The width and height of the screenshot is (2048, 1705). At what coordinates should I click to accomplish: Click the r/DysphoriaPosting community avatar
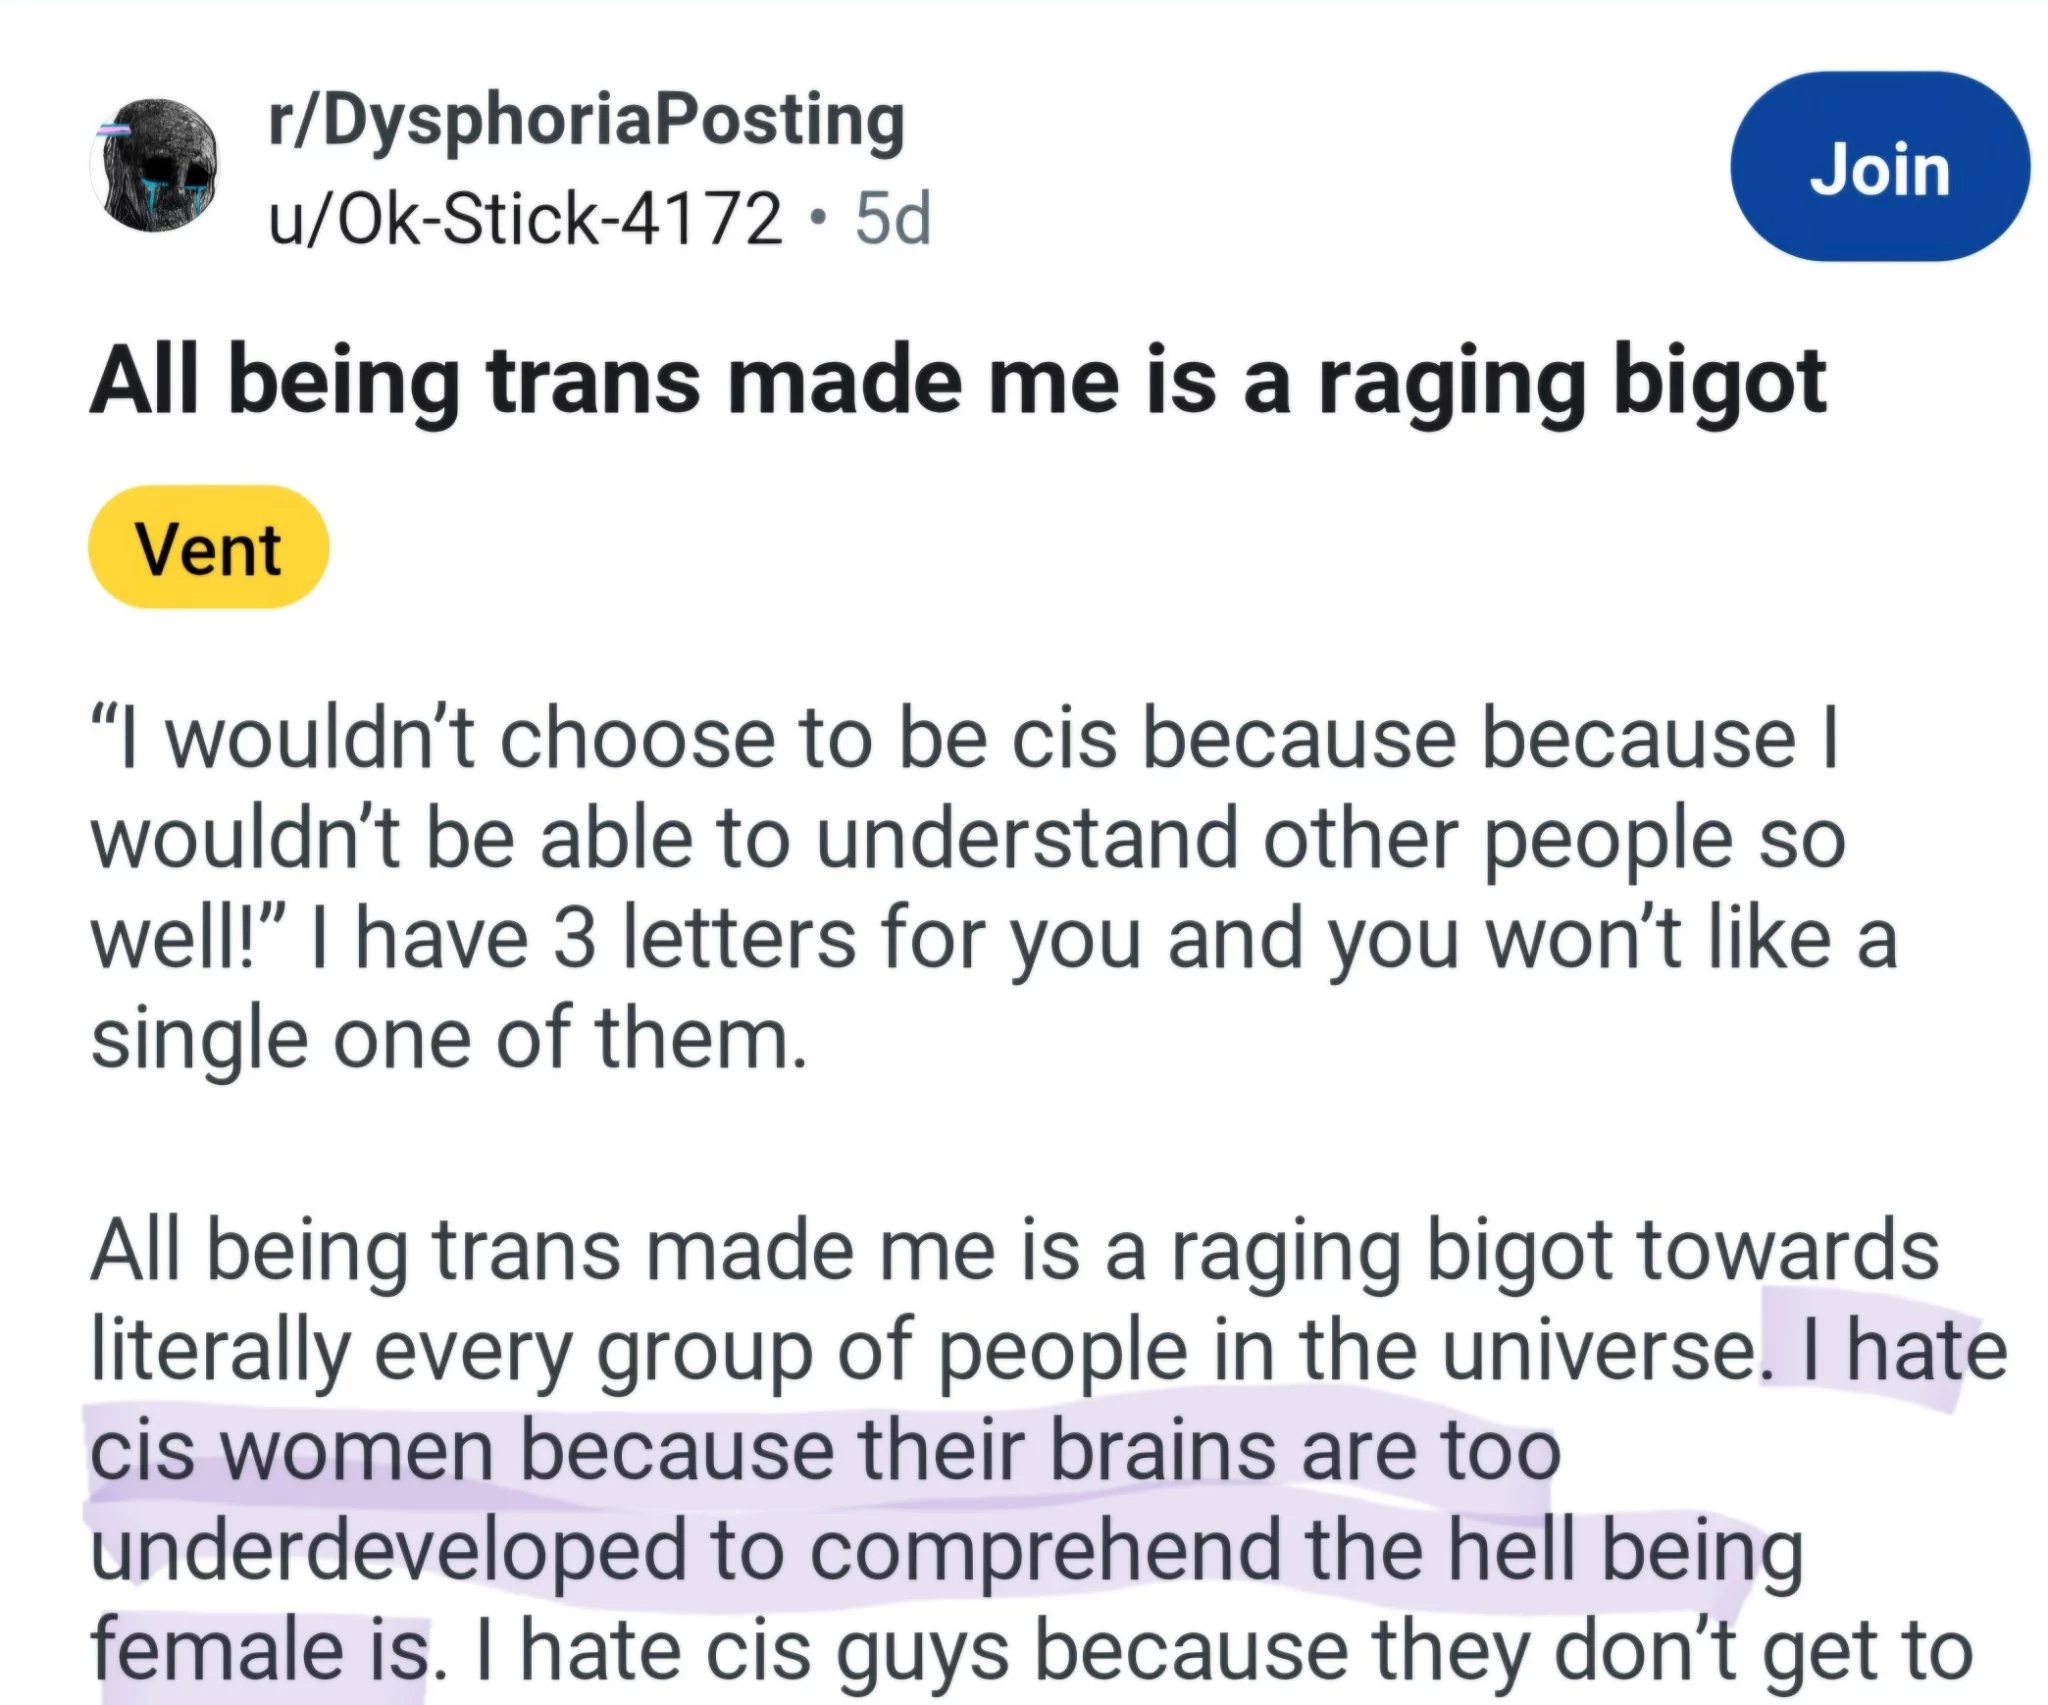[x=155, y=165]
